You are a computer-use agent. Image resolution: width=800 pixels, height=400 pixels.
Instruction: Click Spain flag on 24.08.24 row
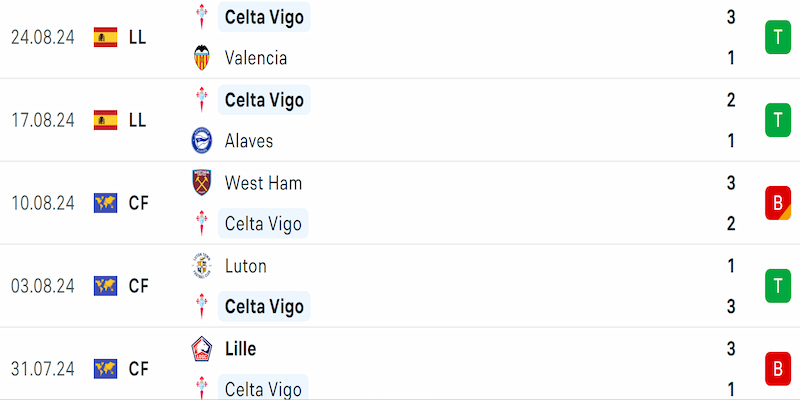[x=106, y=37]
